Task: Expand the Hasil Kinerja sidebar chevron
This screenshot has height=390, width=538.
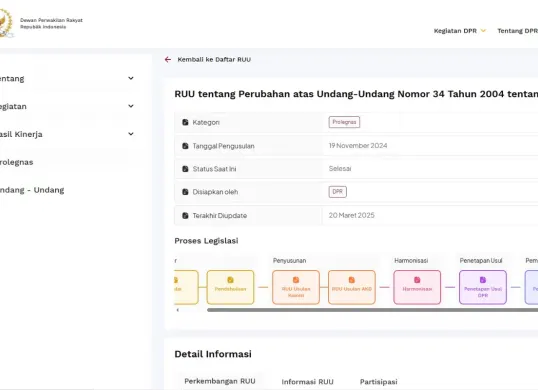Action: [131, 134]
